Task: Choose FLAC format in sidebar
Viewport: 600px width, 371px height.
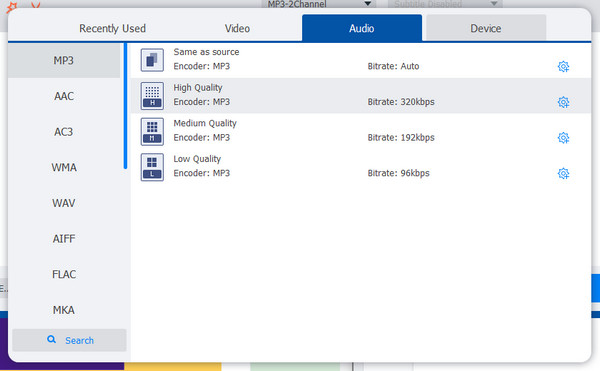Action: 64,274
